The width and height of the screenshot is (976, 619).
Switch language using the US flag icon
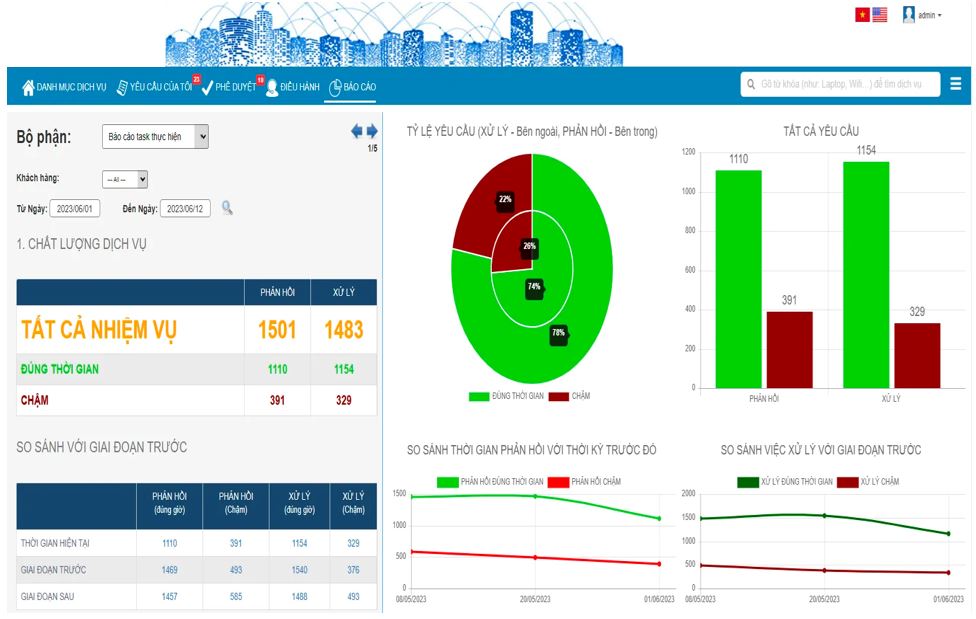880,15
